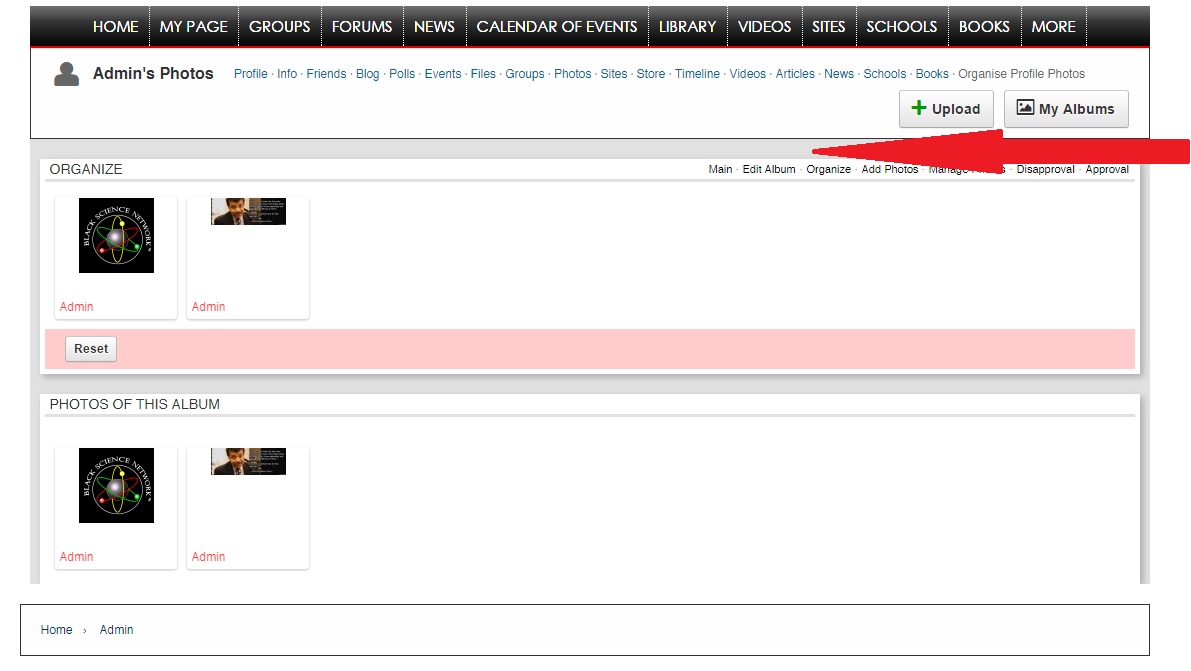Open the Store link
Screen dimensions: 1191x671
pyautogui.click(x=651, y=74)
